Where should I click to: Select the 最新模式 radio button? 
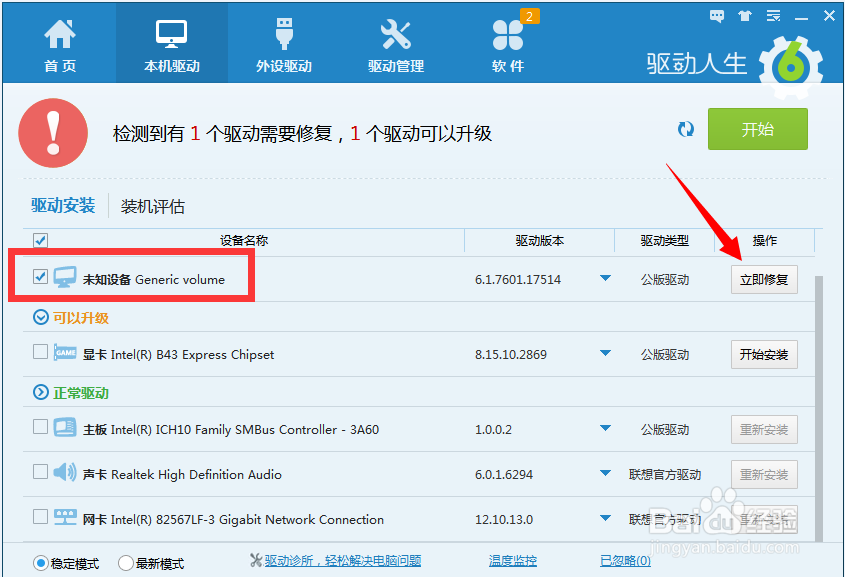coord(126,563)
